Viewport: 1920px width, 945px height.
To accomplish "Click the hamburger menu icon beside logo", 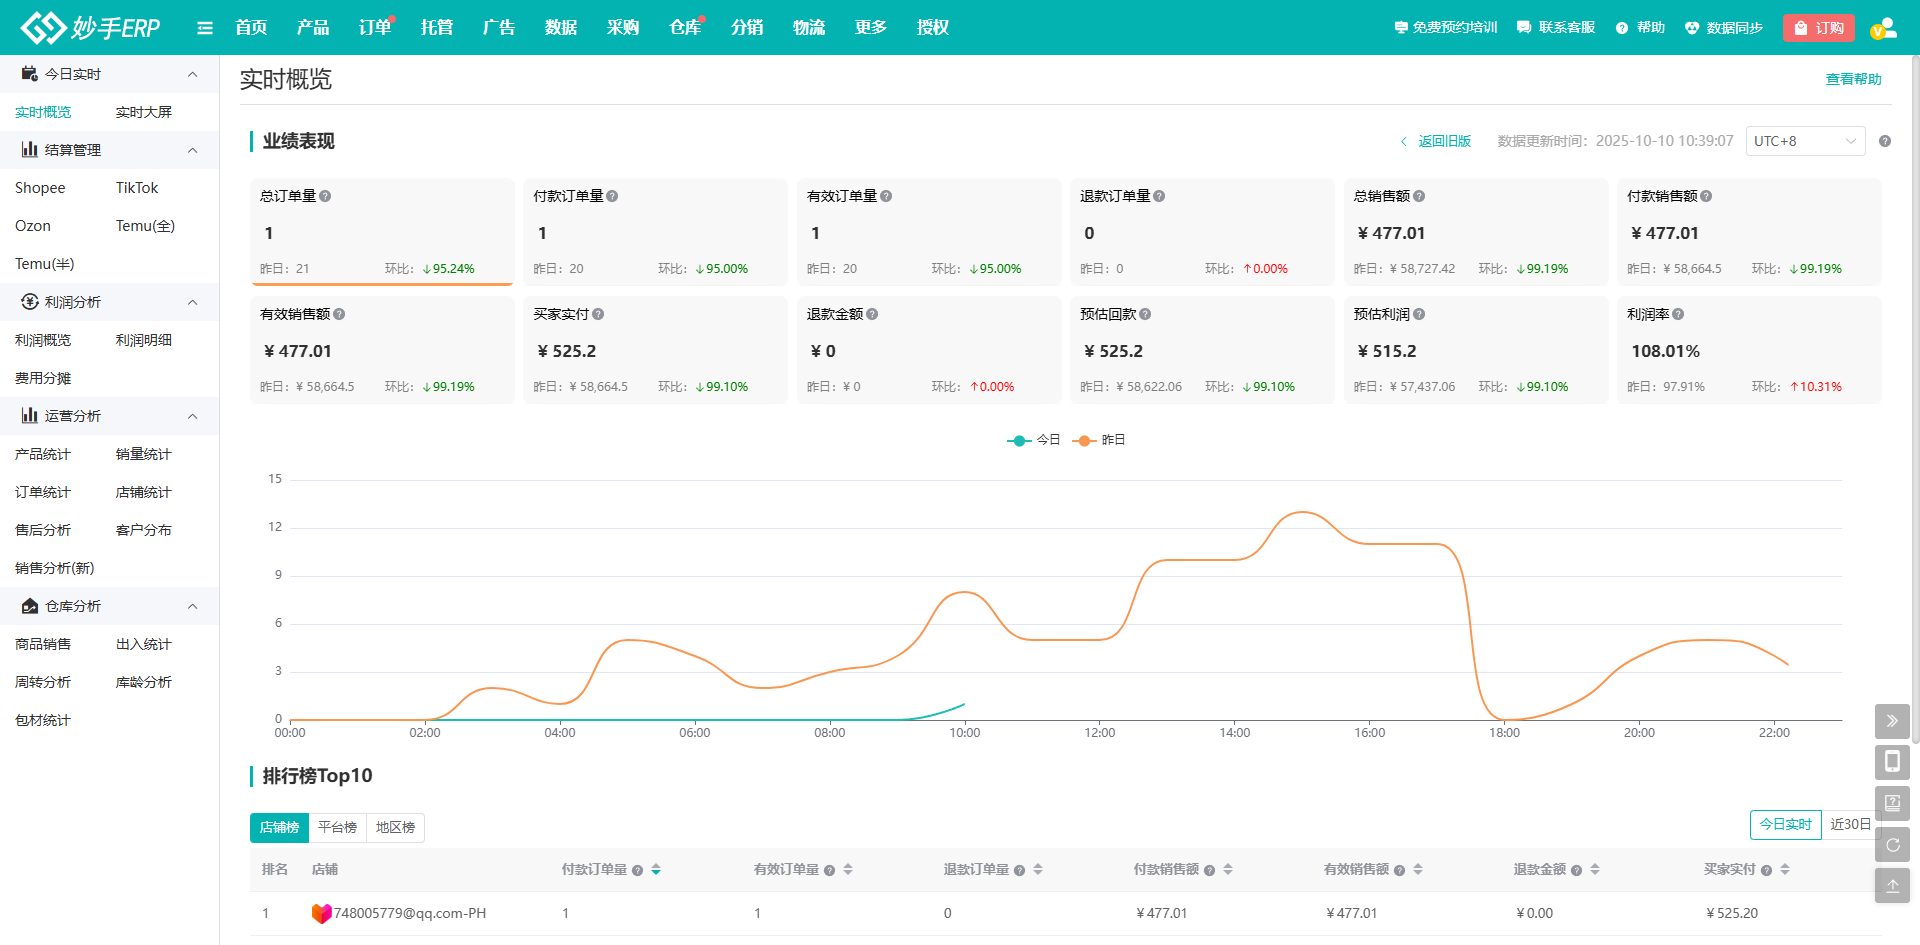I will coord(205,28).
